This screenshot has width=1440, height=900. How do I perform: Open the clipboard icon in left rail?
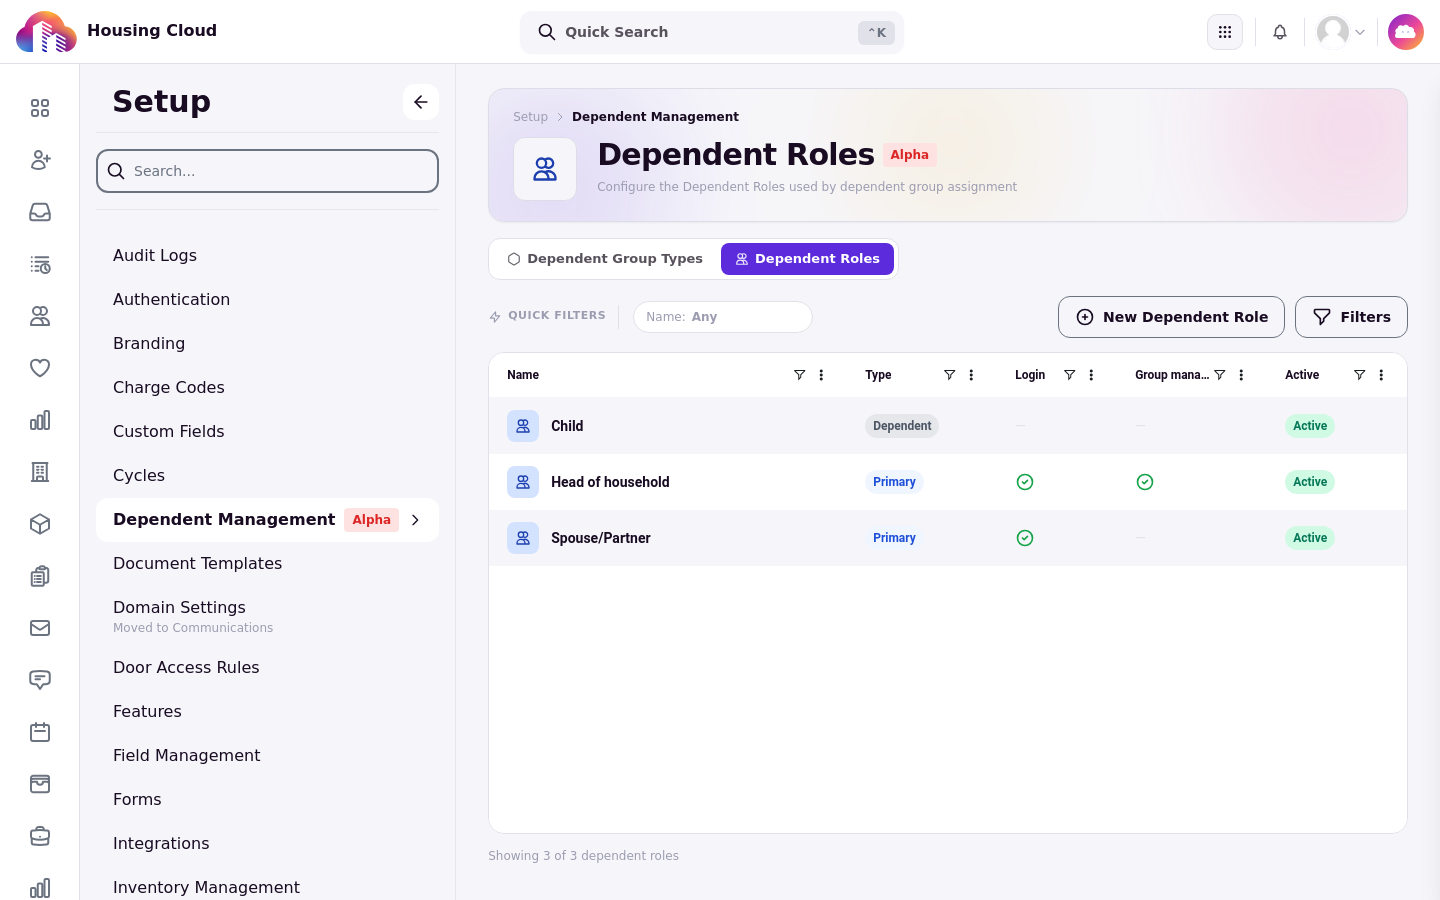pyautogui.click(x=40, y=576)
